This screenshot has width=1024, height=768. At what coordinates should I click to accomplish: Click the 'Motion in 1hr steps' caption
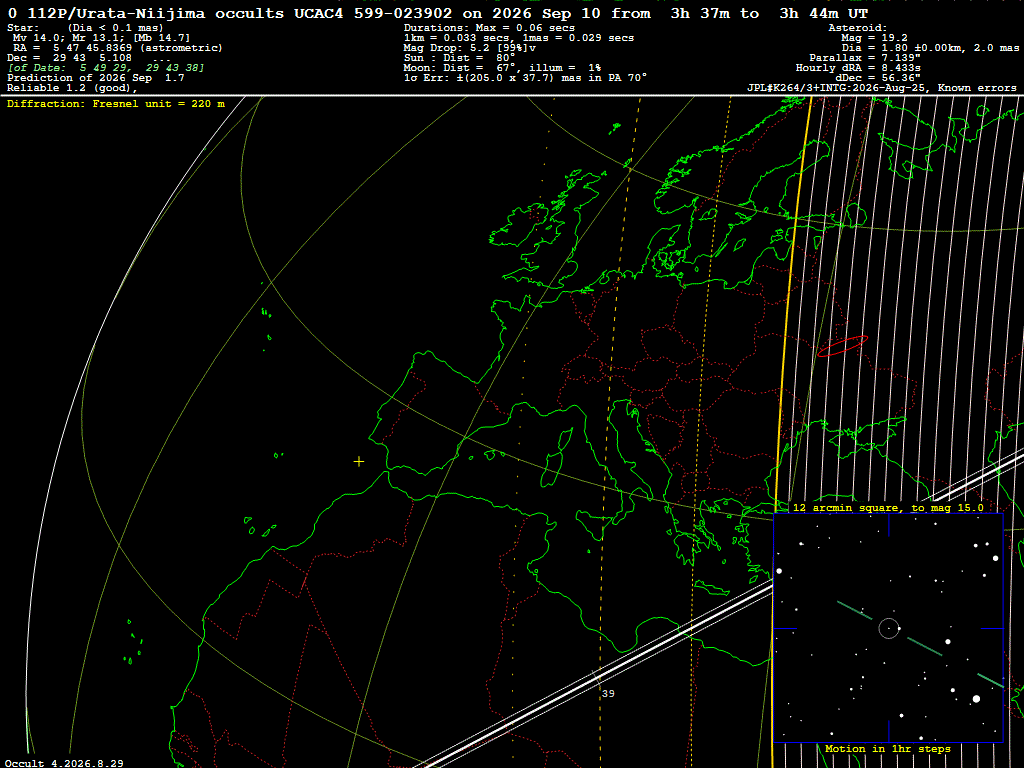click(888, 748)
